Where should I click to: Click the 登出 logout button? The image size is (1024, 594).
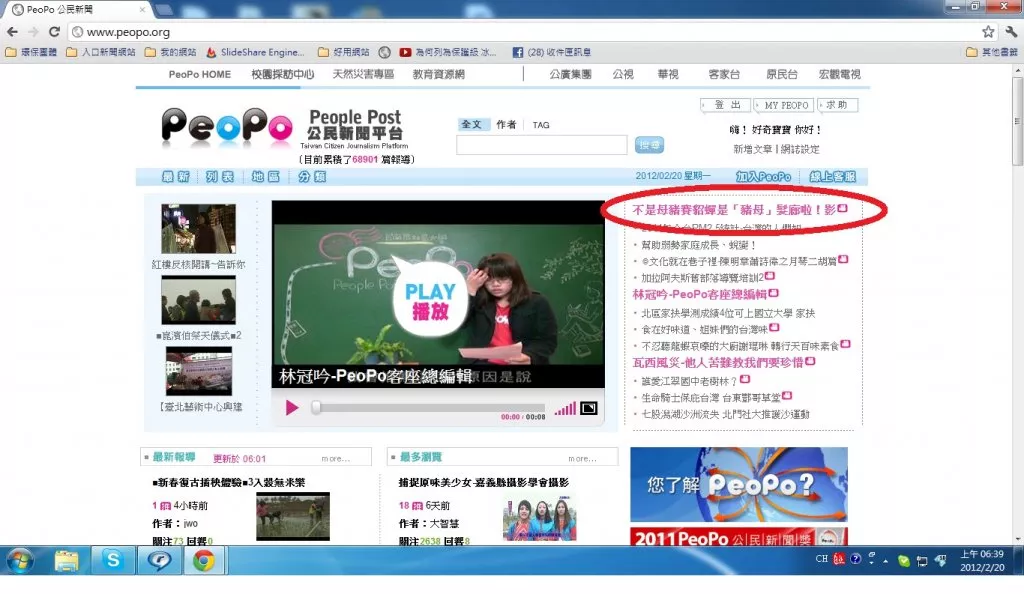726,105
